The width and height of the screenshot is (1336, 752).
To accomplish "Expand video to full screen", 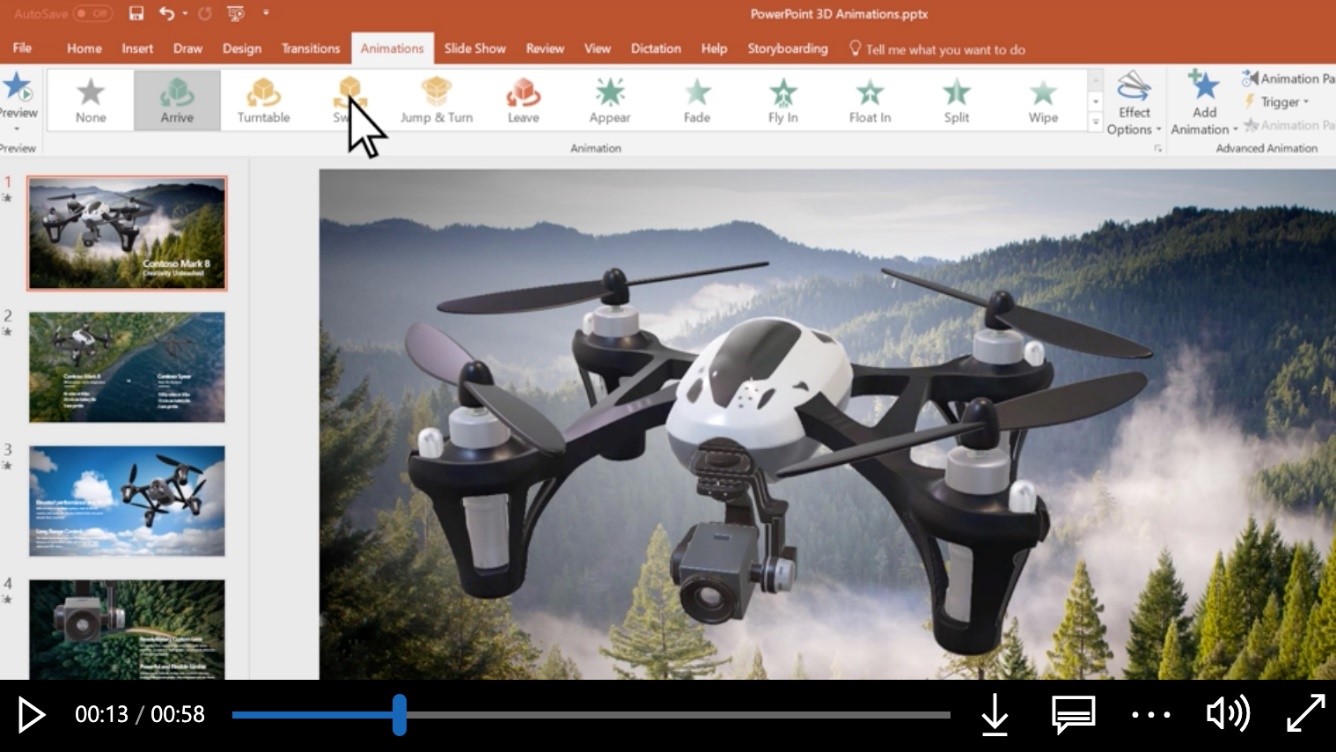I will point(1305,714).
